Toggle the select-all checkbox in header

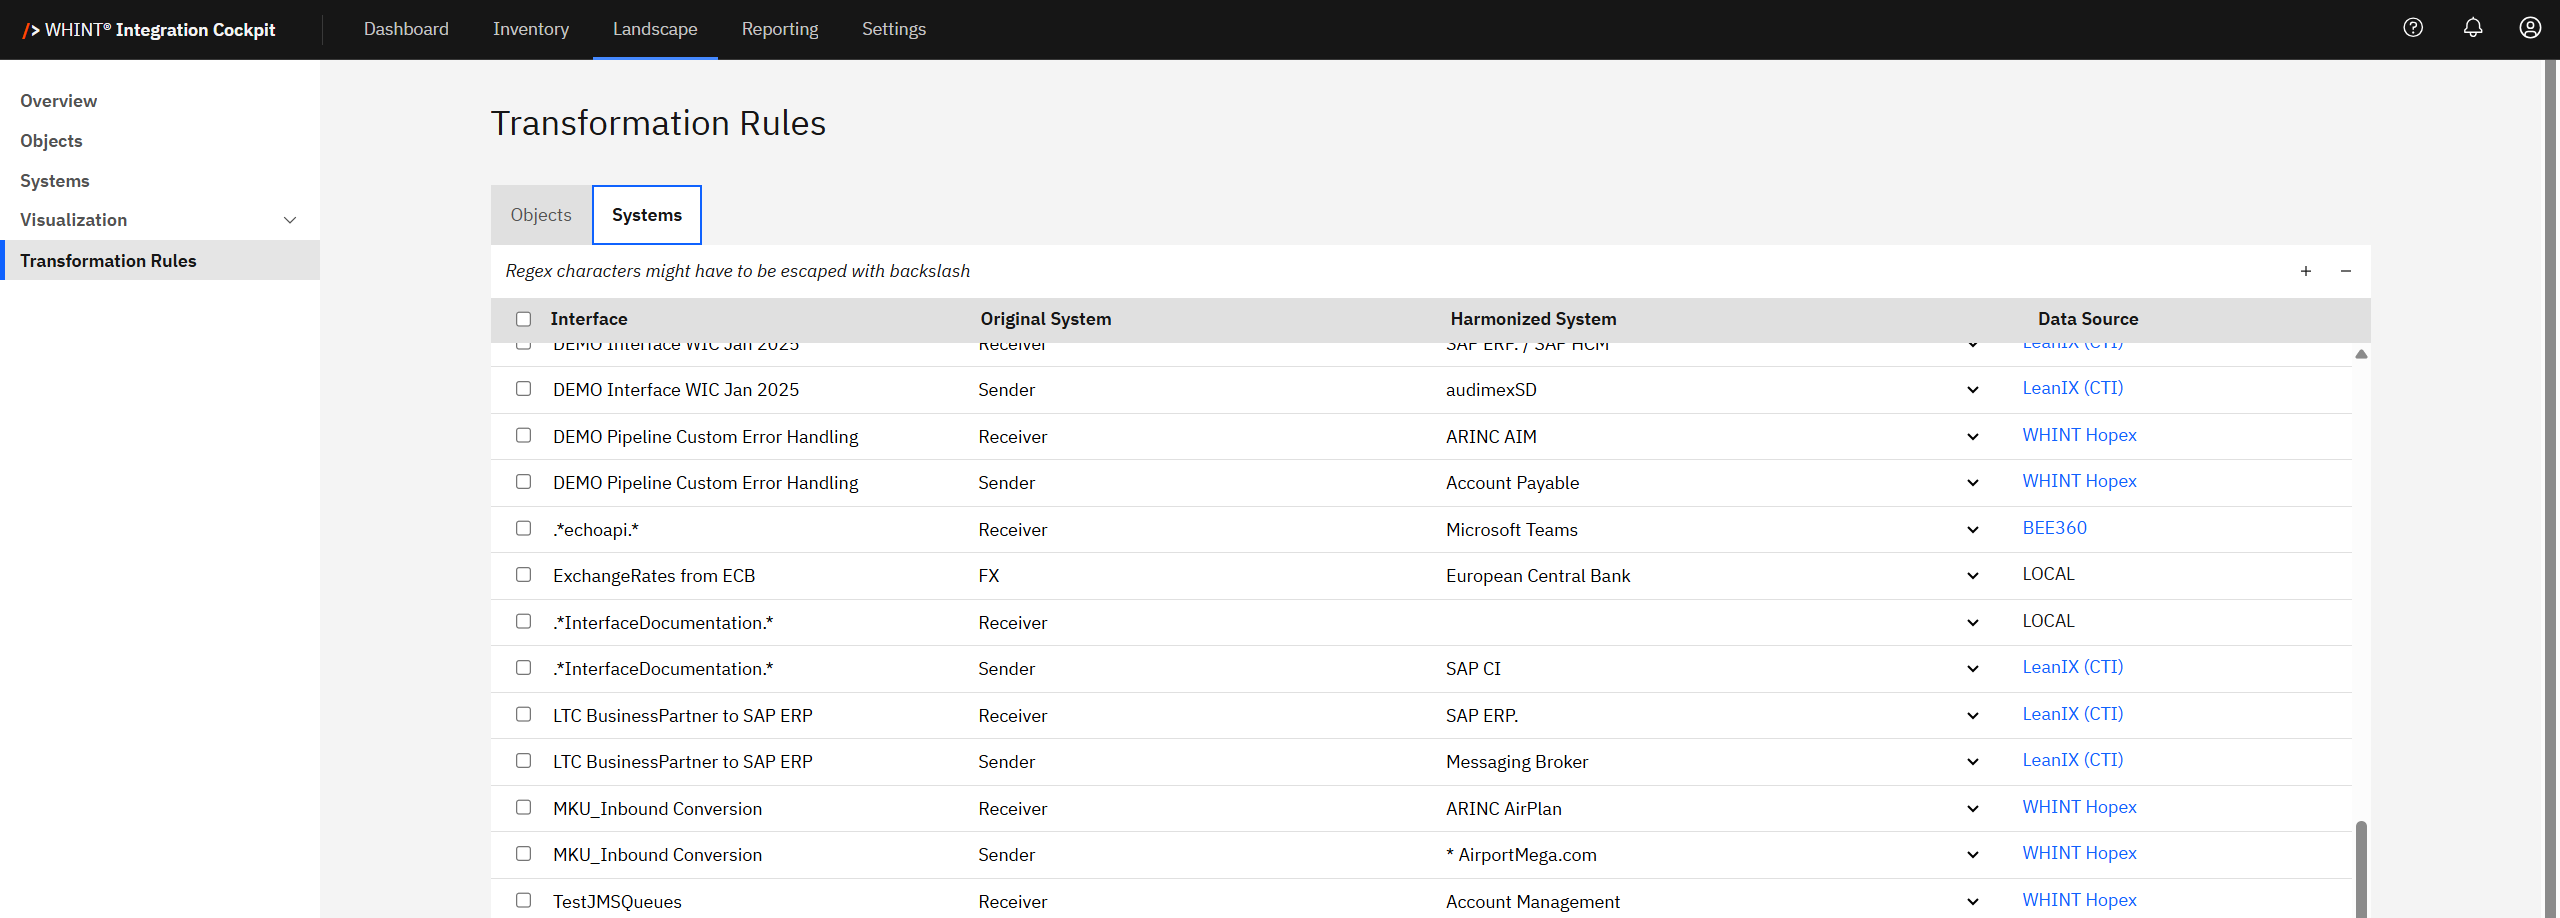pos(523,319)
